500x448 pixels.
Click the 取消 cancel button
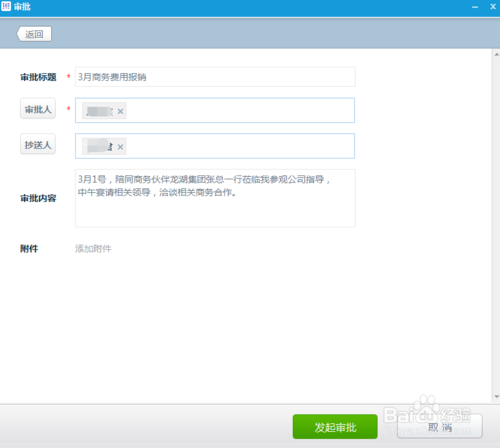point(440,427)
